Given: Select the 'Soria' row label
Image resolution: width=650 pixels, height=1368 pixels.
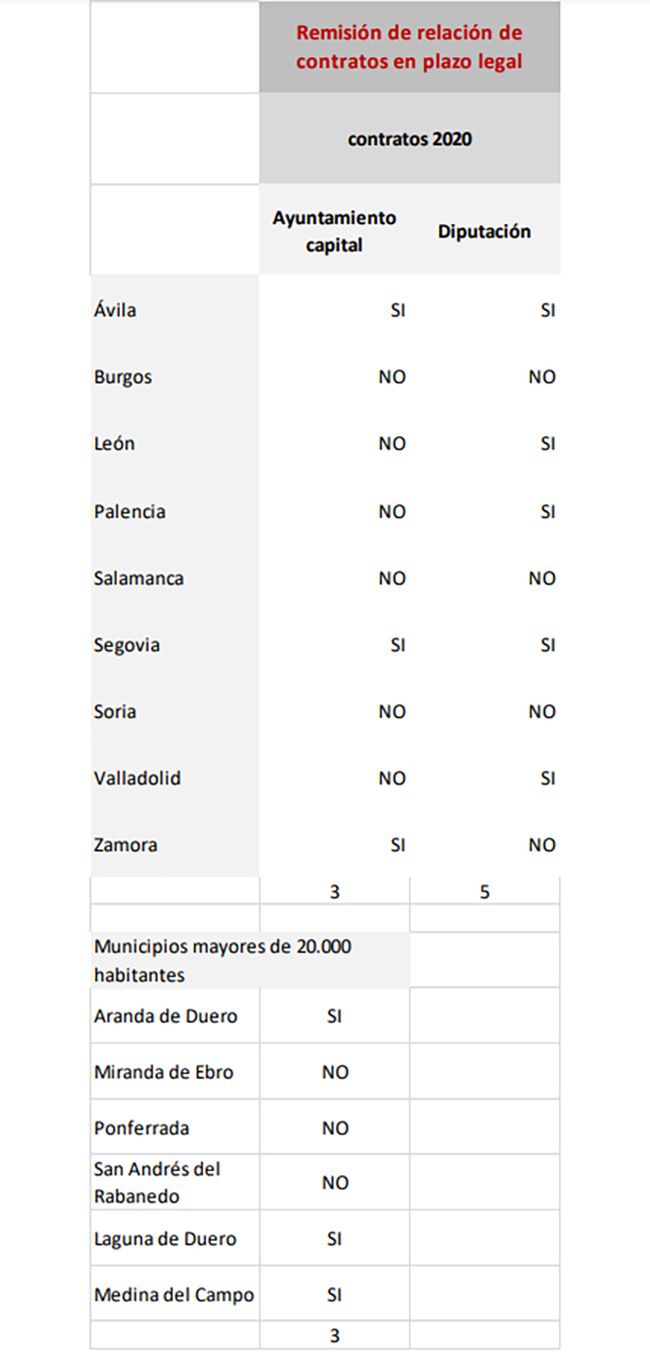Looking at the screenshot, I should click(x=115, y=712).
